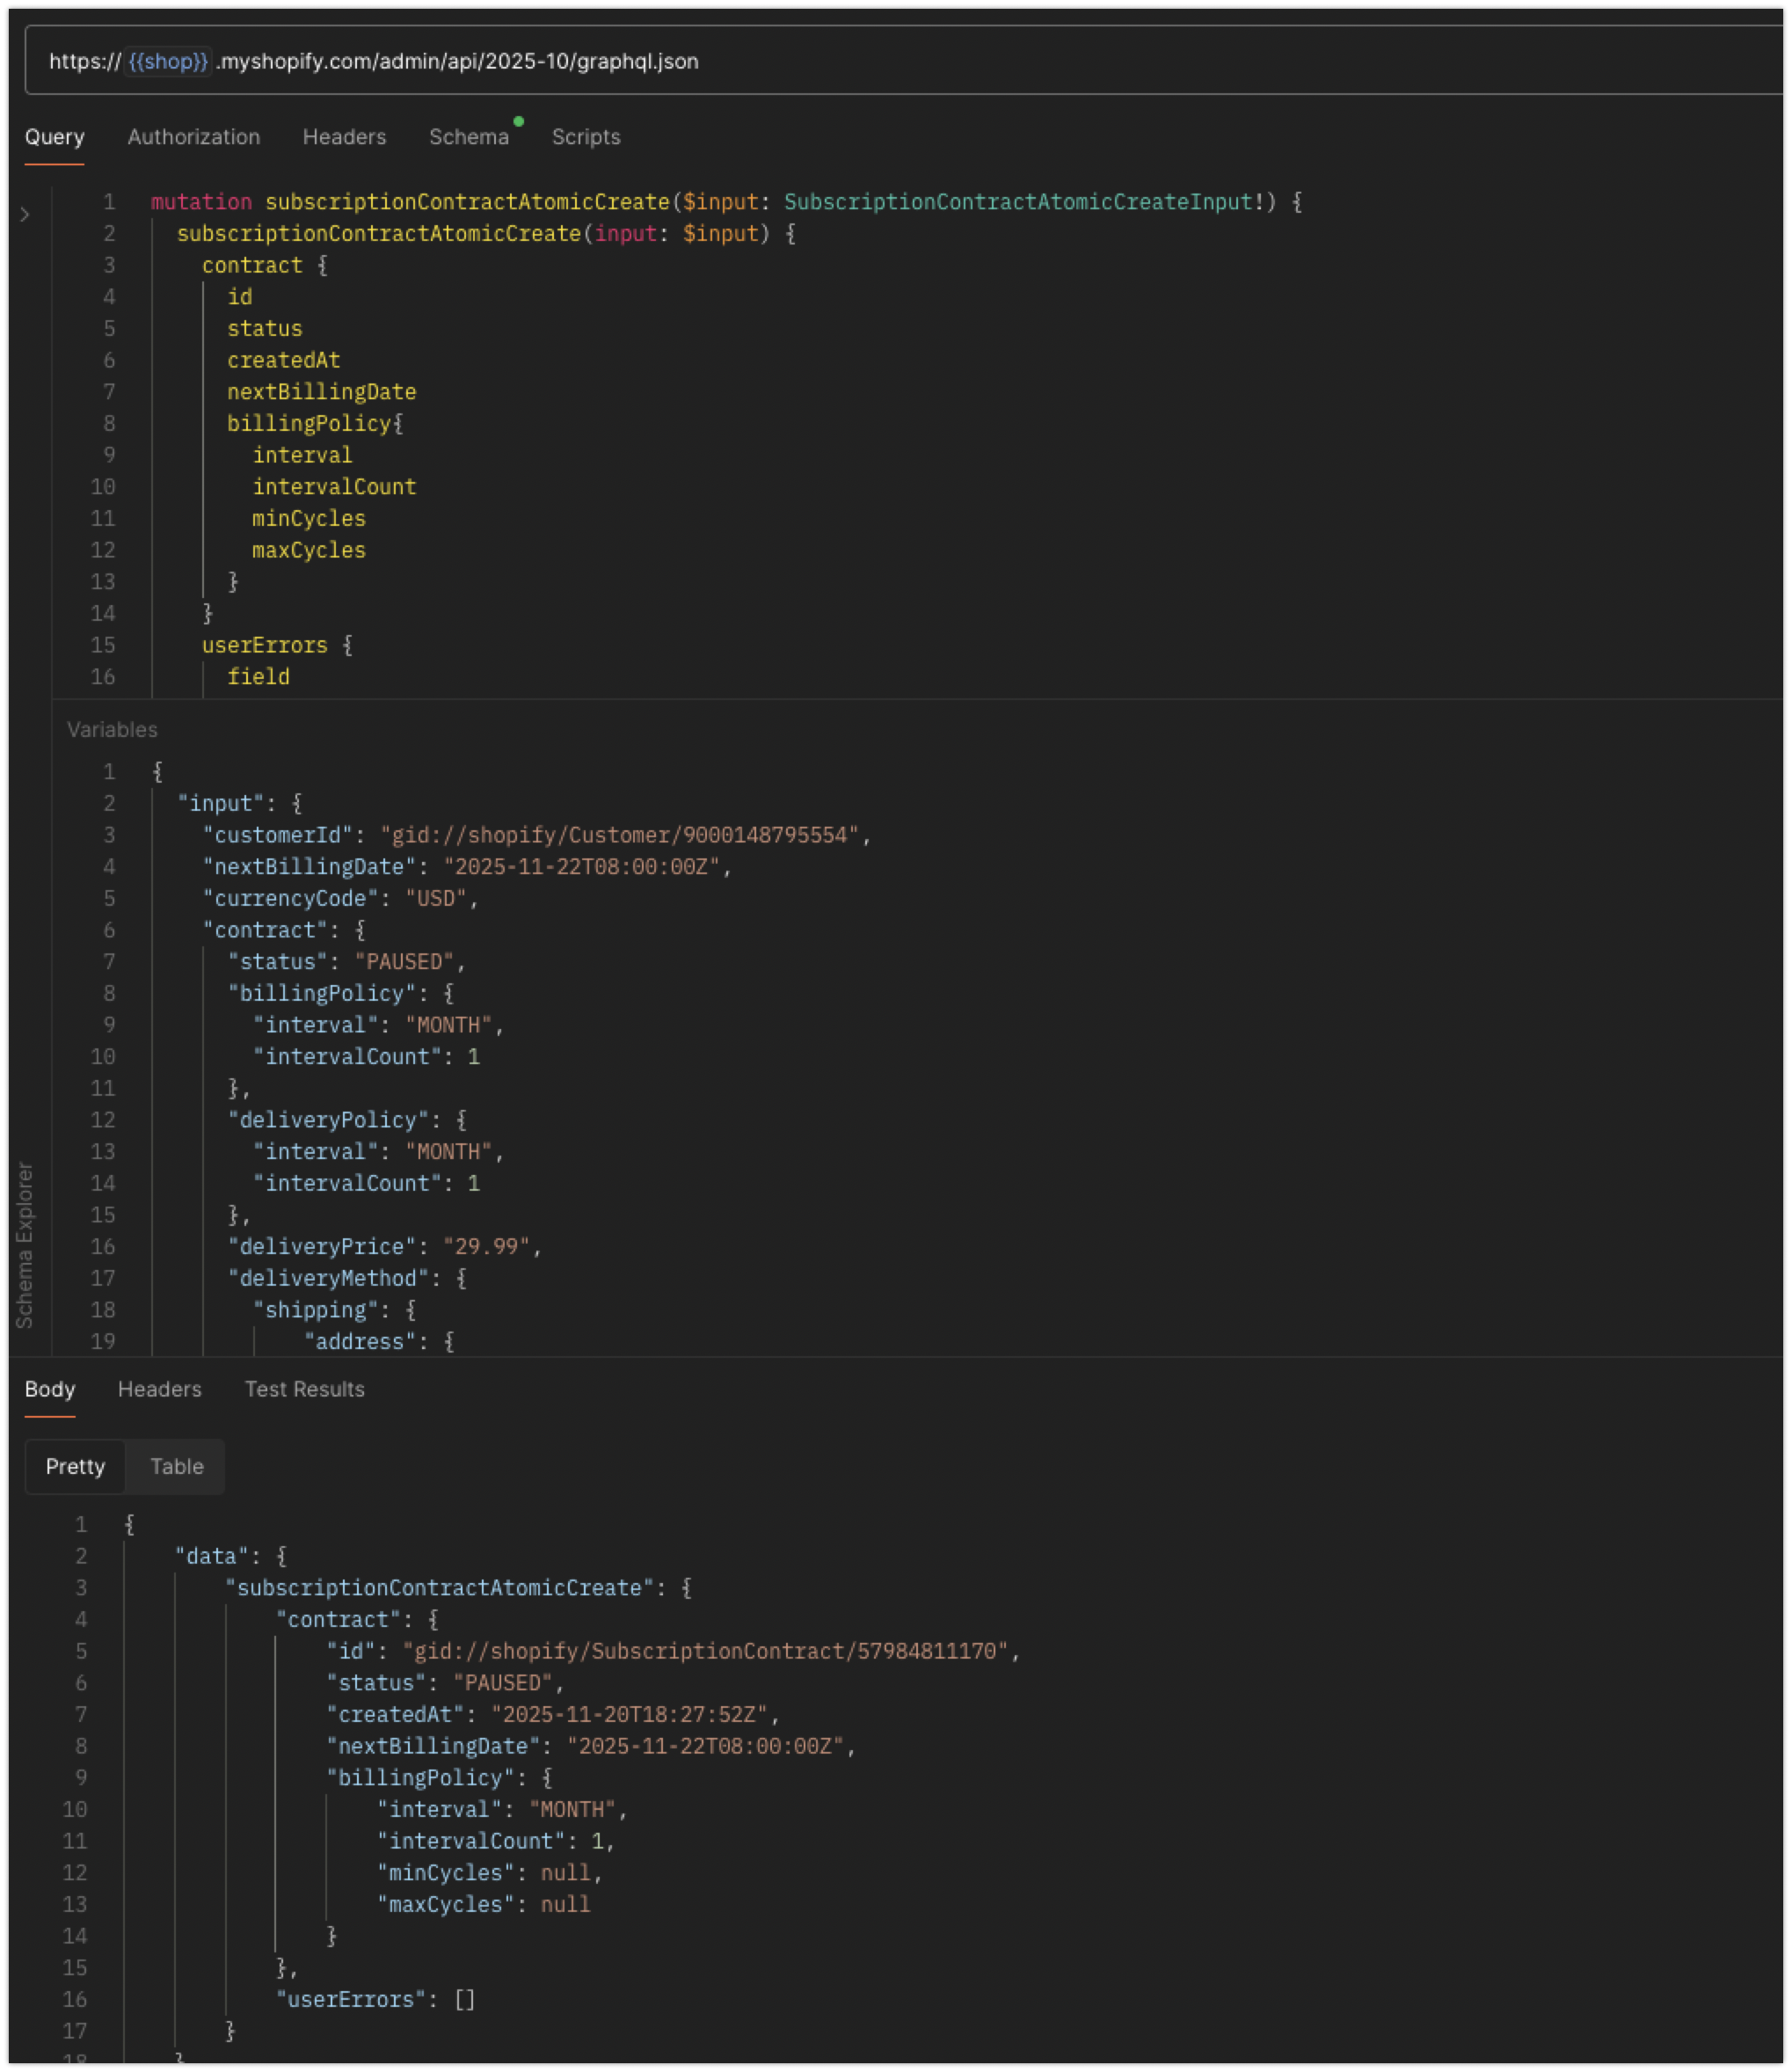Select the Pretty response view
The image size is (1792, 2072).
[x=75, y=1466]
